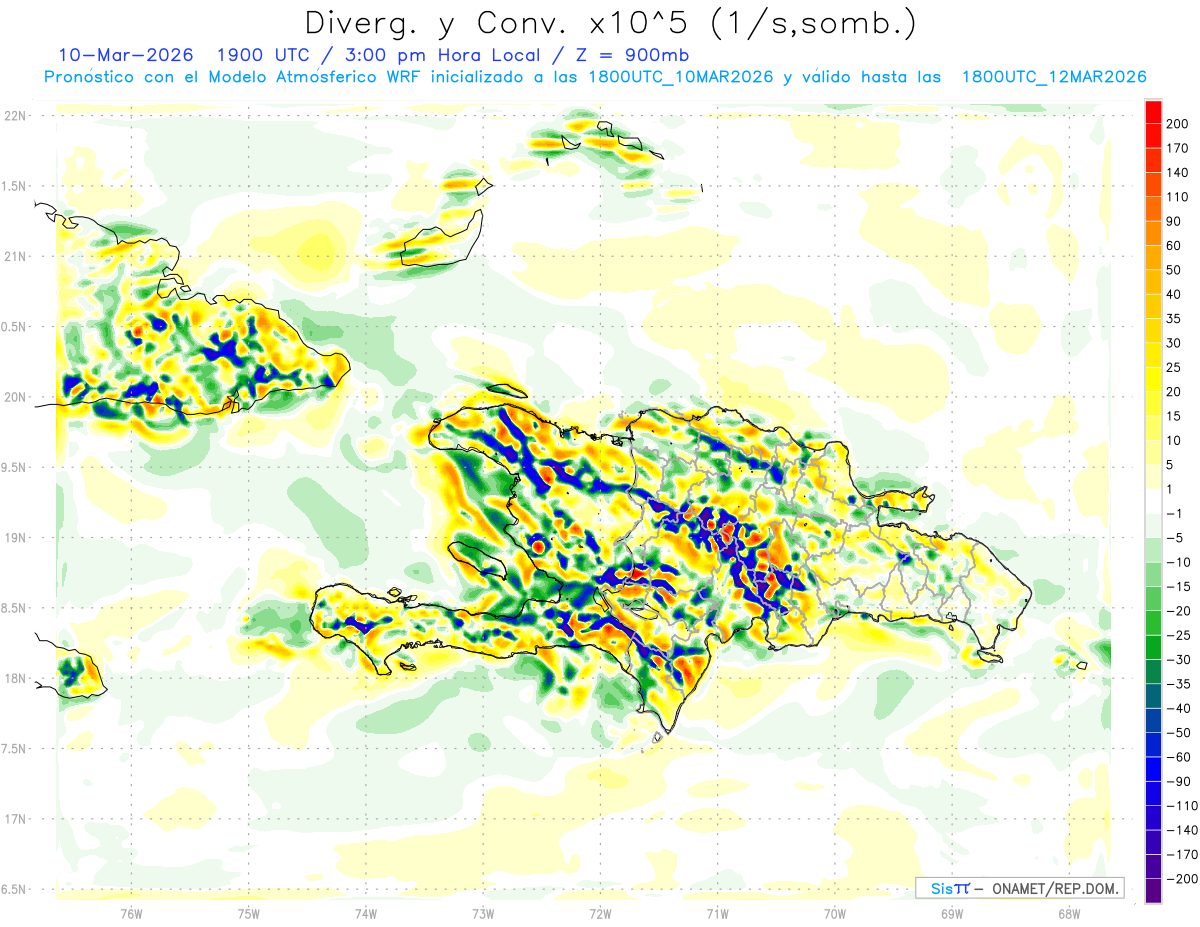
Task: Click the color bar label "10"
Action: click(1175, 441)
